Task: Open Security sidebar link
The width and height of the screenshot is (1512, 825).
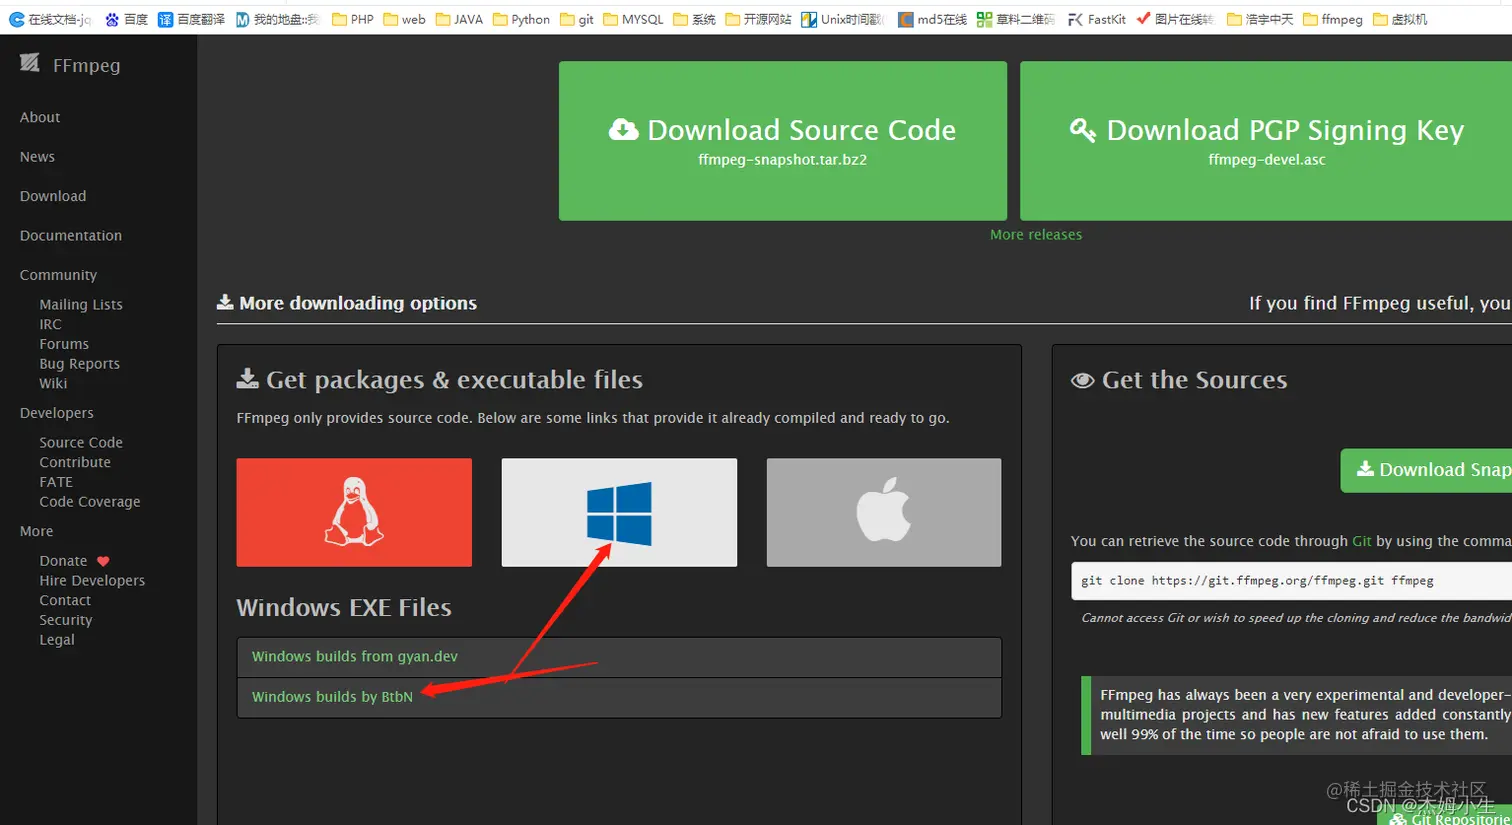Action: click(66, 620)
